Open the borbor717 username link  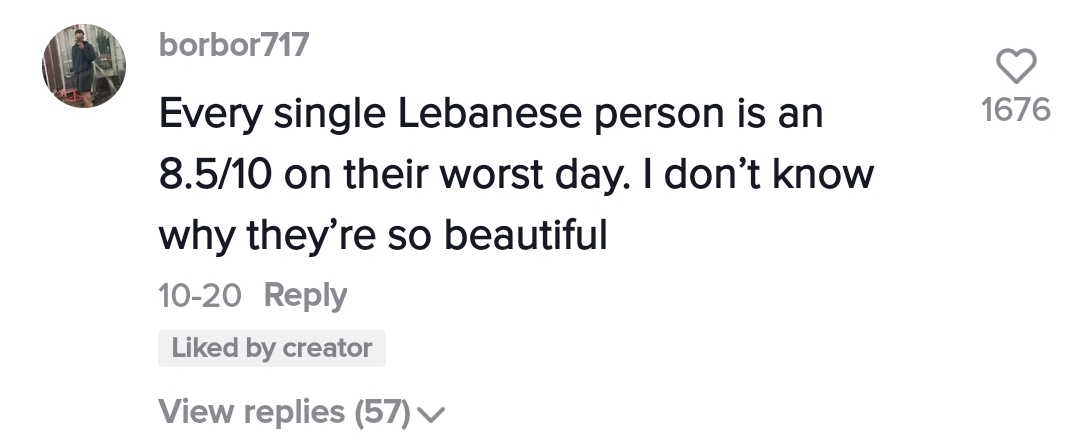coord(234,45)
